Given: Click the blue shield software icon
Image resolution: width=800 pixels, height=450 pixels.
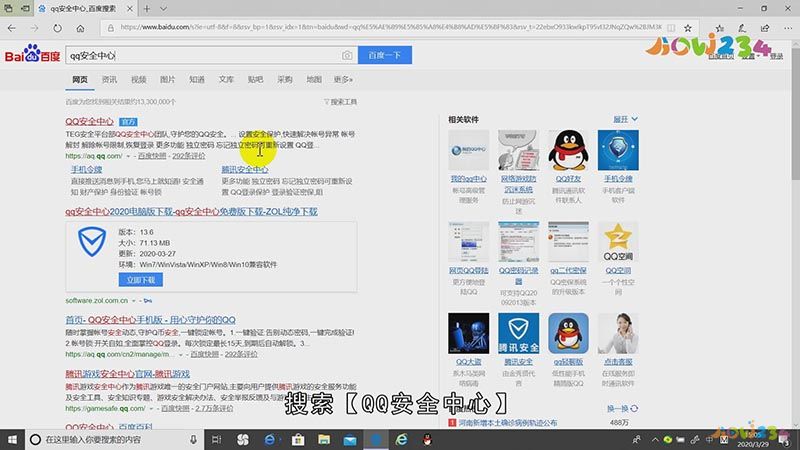Looking at the screenshot, I should [92, 242].
